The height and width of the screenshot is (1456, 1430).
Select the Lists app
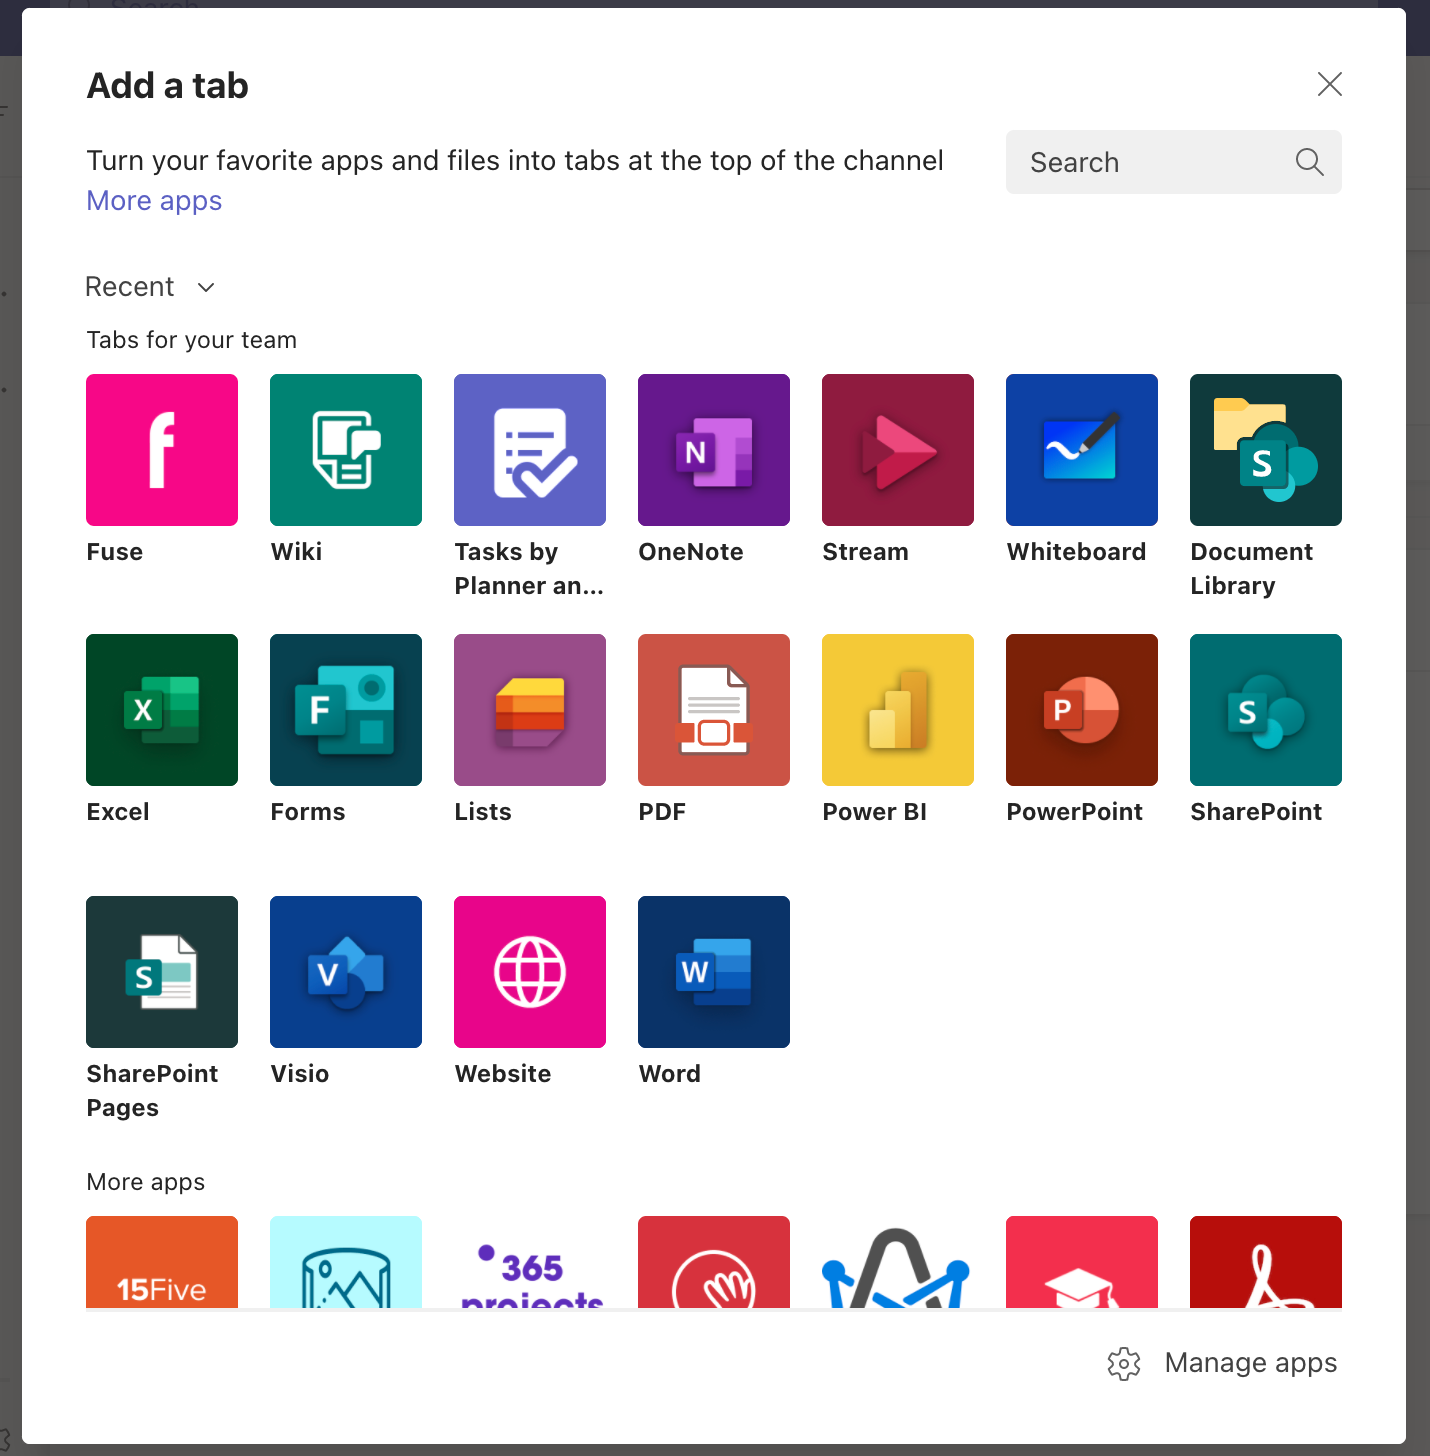coord(529,709)
